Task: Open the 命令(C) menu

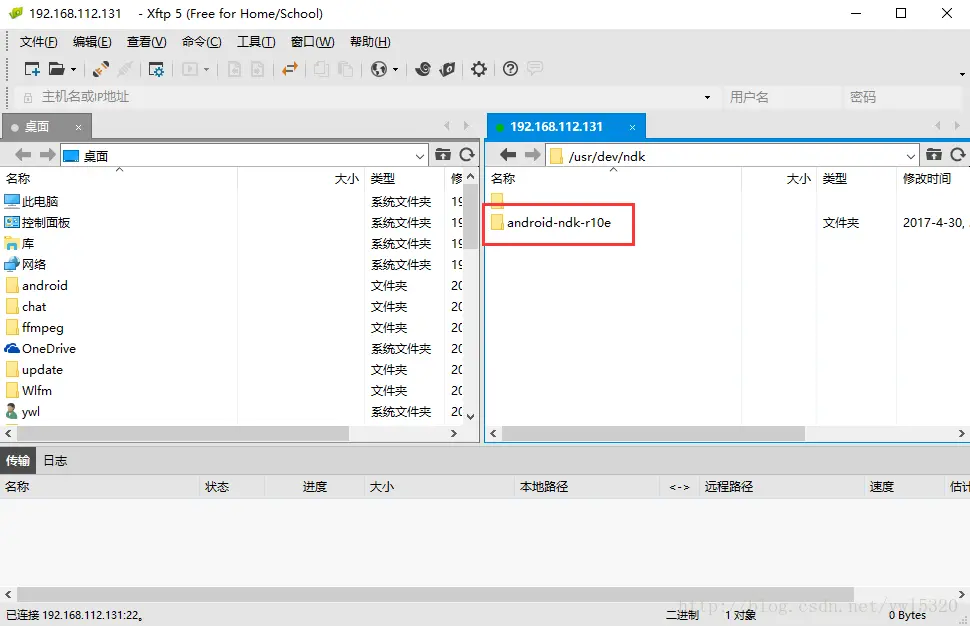Action: point(202,41)
